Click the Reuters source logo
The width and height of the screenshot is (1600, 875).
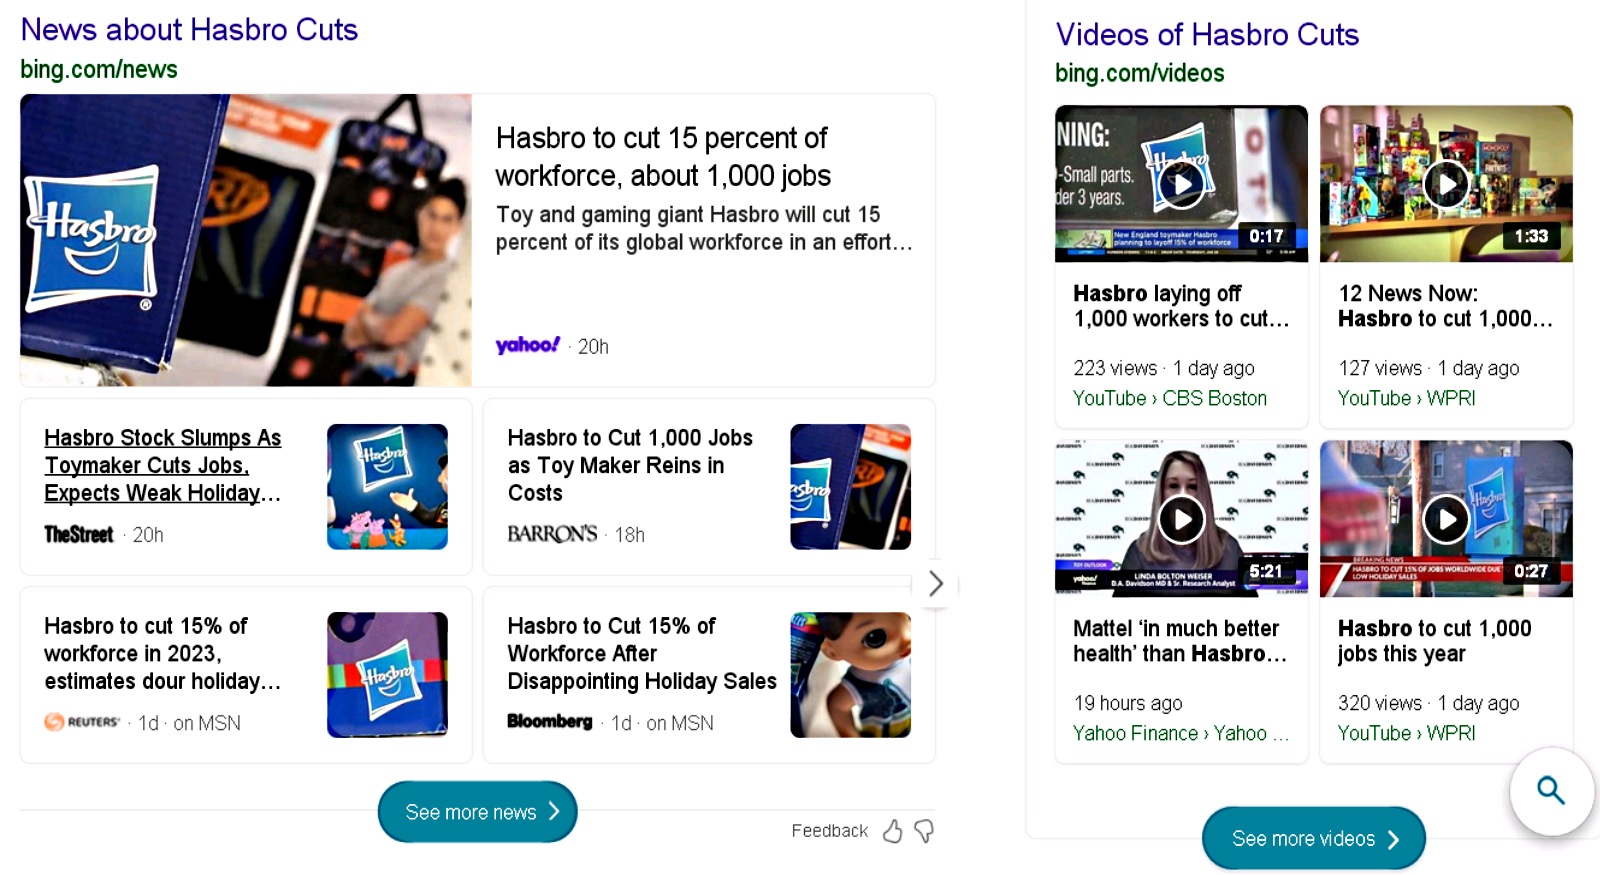(82, 722)
